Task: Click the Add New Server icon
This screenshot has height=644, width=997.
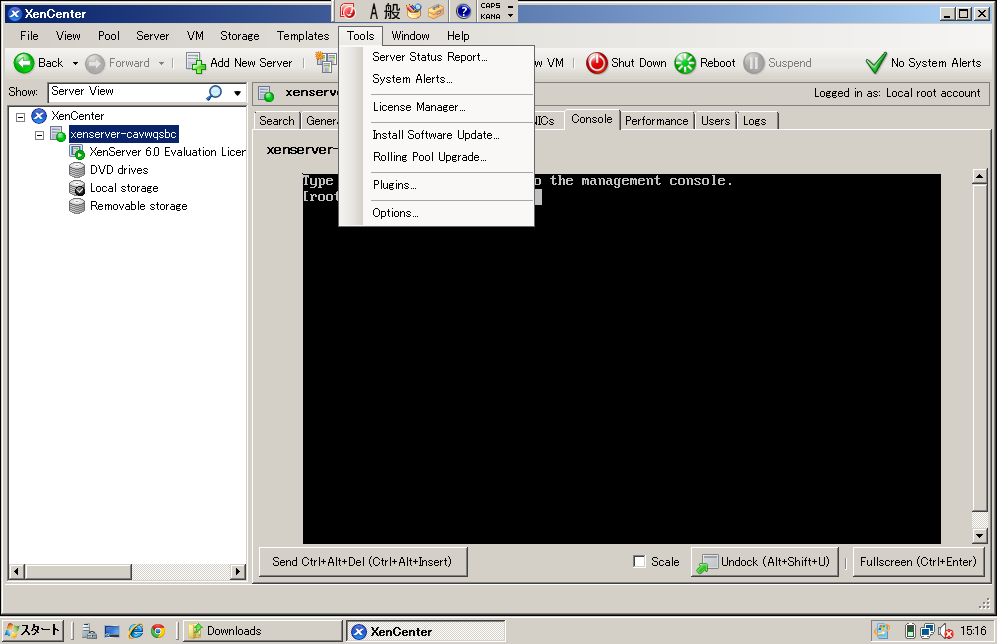Action: point(196,63)
